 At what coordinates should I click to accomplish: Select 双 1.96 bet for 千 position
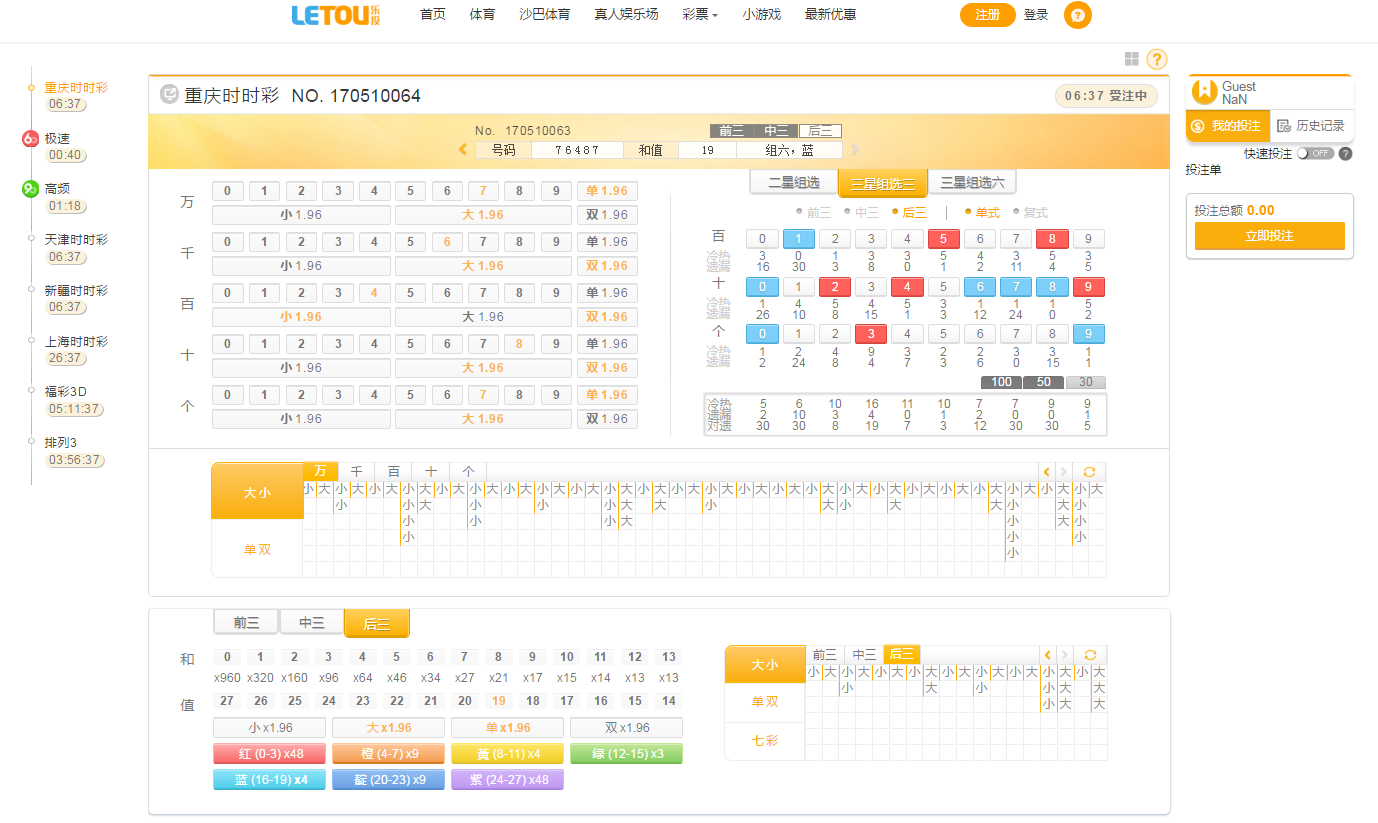607,266
